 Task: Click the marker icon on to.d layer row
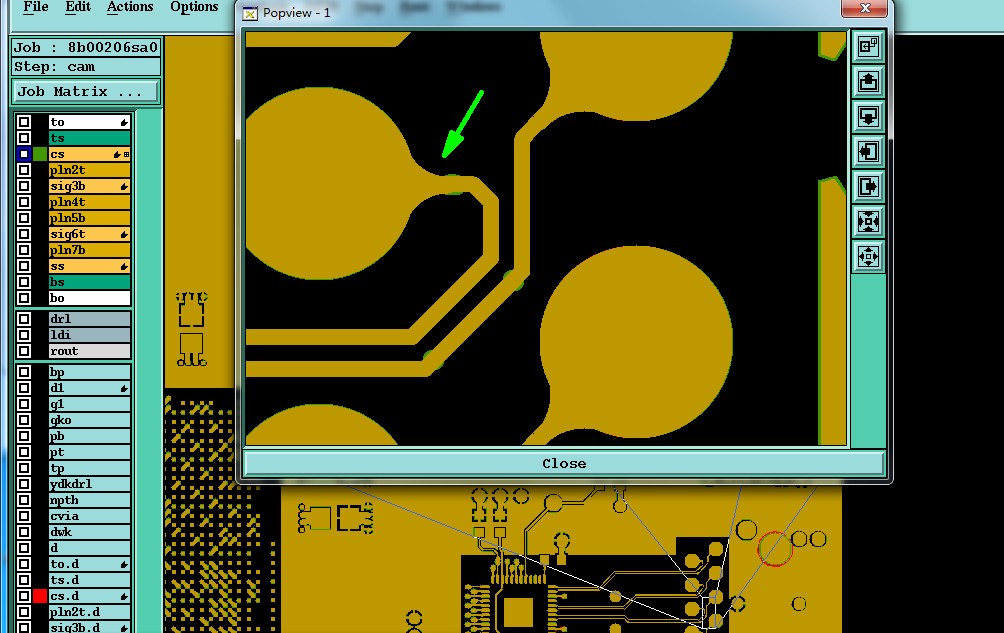click(x=124, y=564)
